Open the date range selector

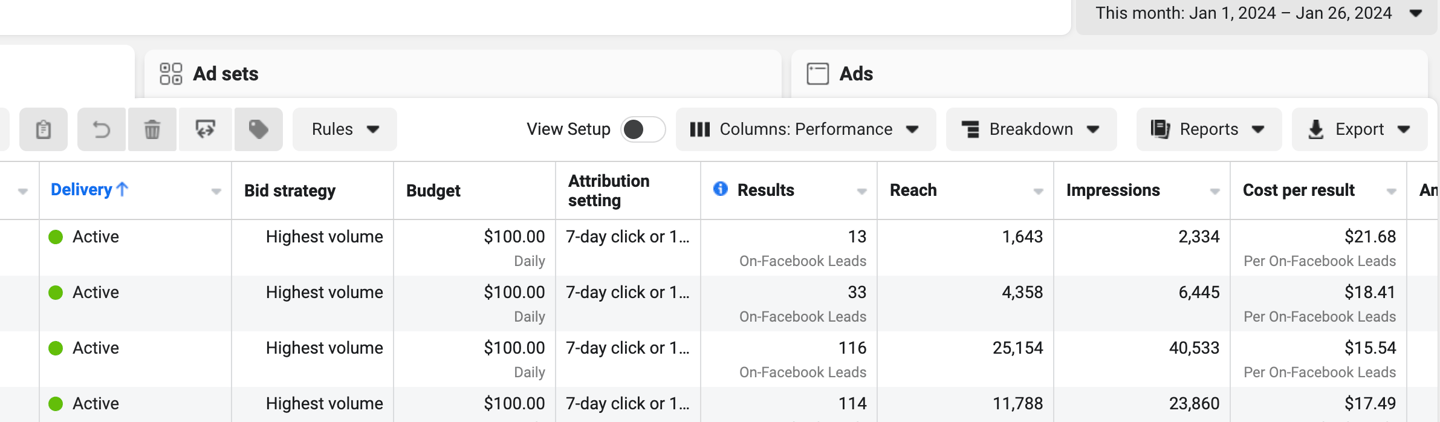click(x=1257, y=14)
